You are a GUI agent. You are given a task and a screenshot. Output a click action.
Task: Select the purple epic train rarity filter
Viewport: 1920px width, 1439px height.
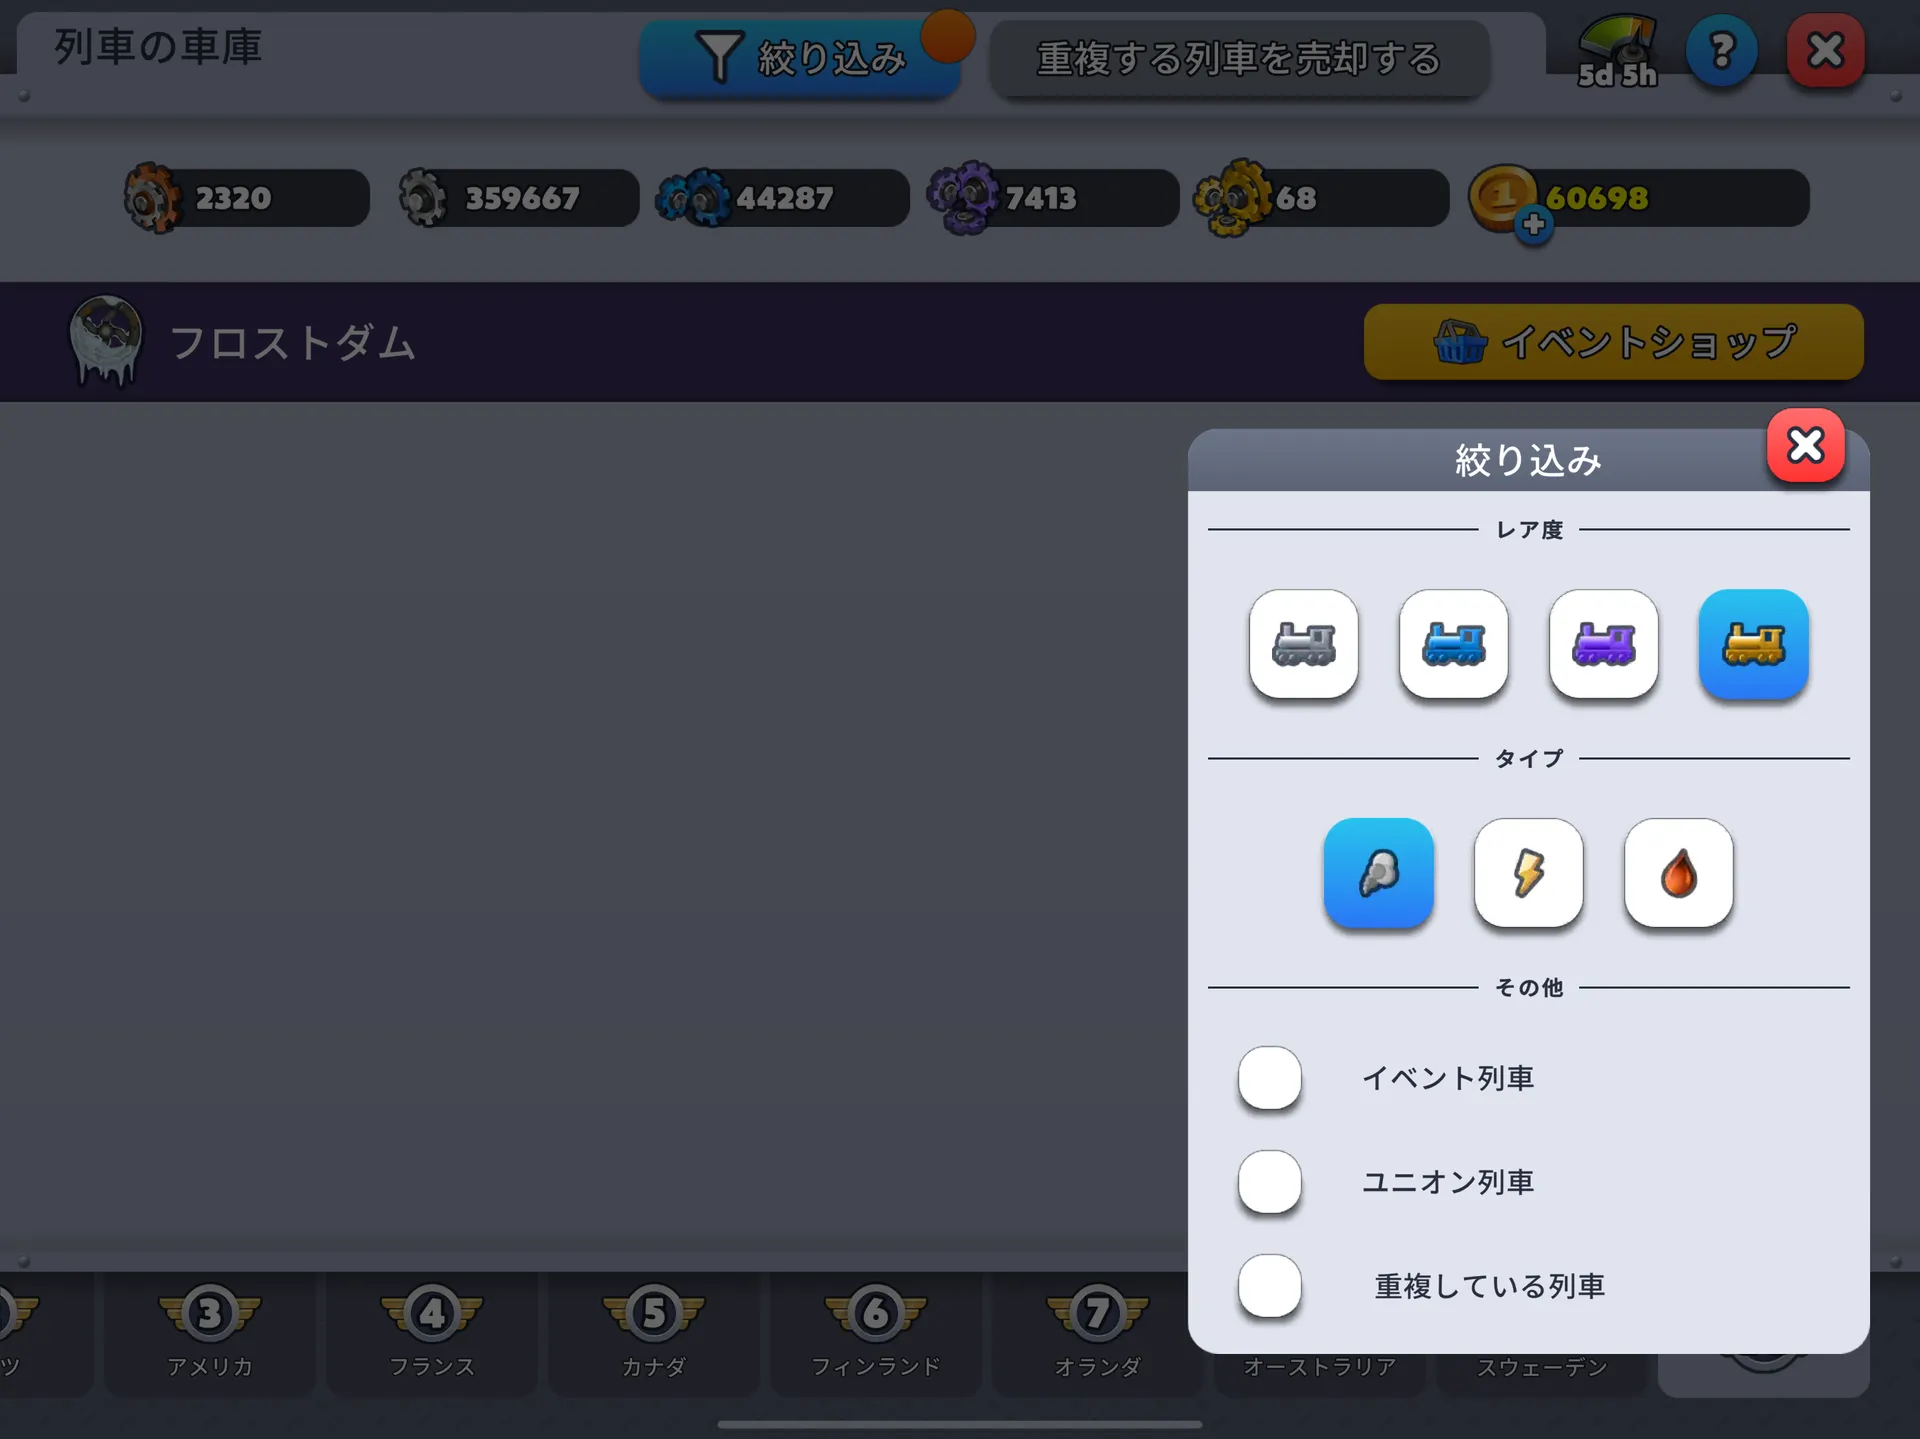(x=1603, y=643)
